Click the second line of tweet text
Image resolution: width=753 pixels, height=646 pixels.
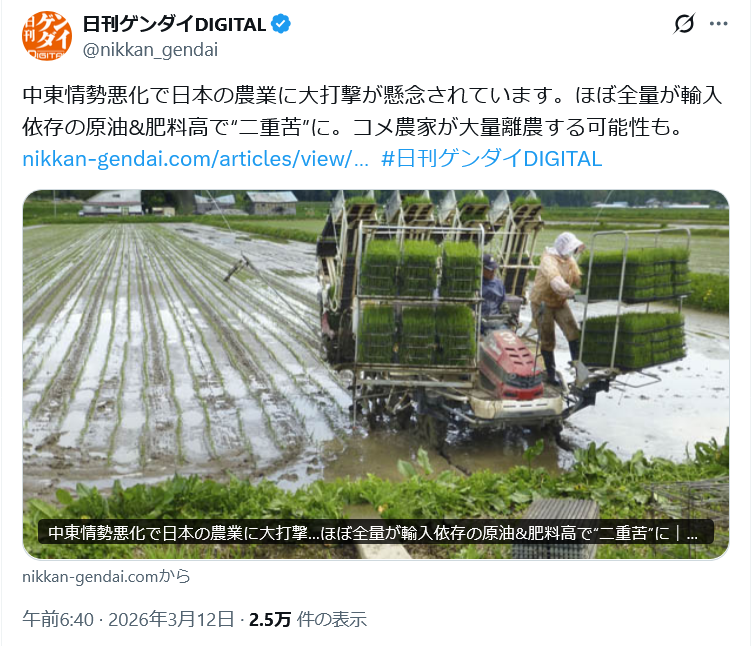point(352,127)
